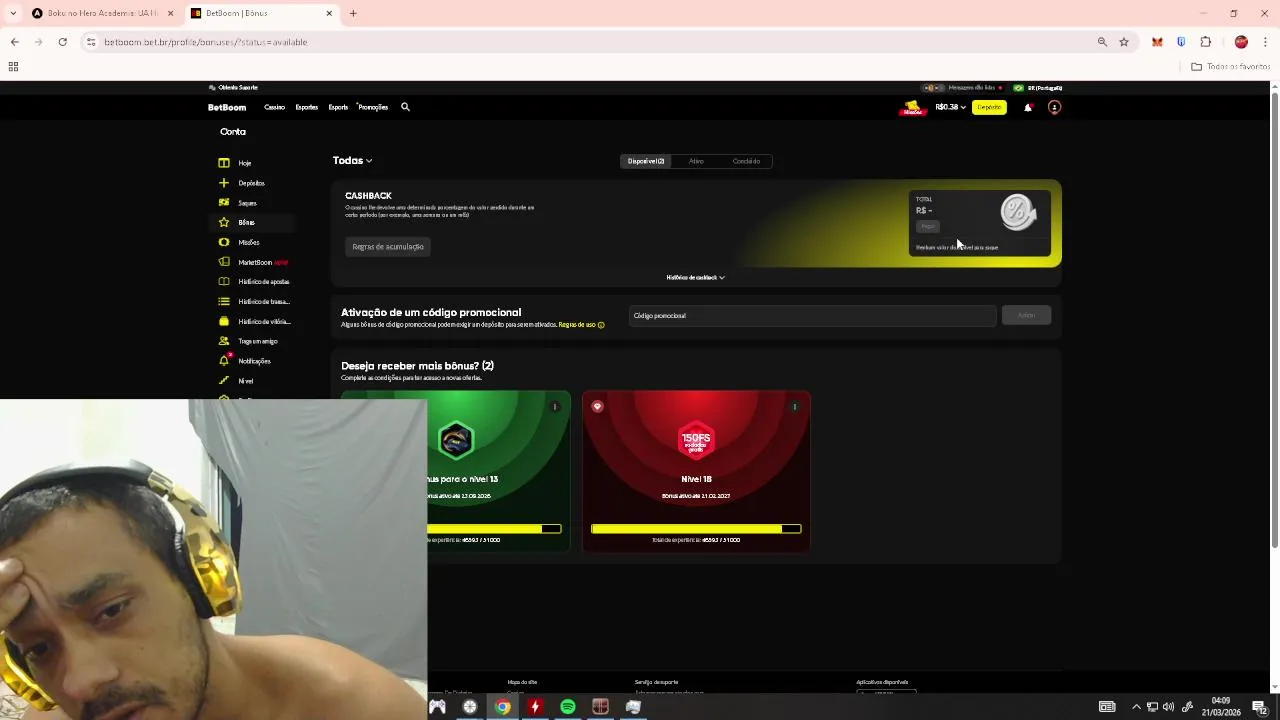This screenshot has width=1280, height=720.
Task: Click the Pagar button in cashback total
Action: coord(928,226)
